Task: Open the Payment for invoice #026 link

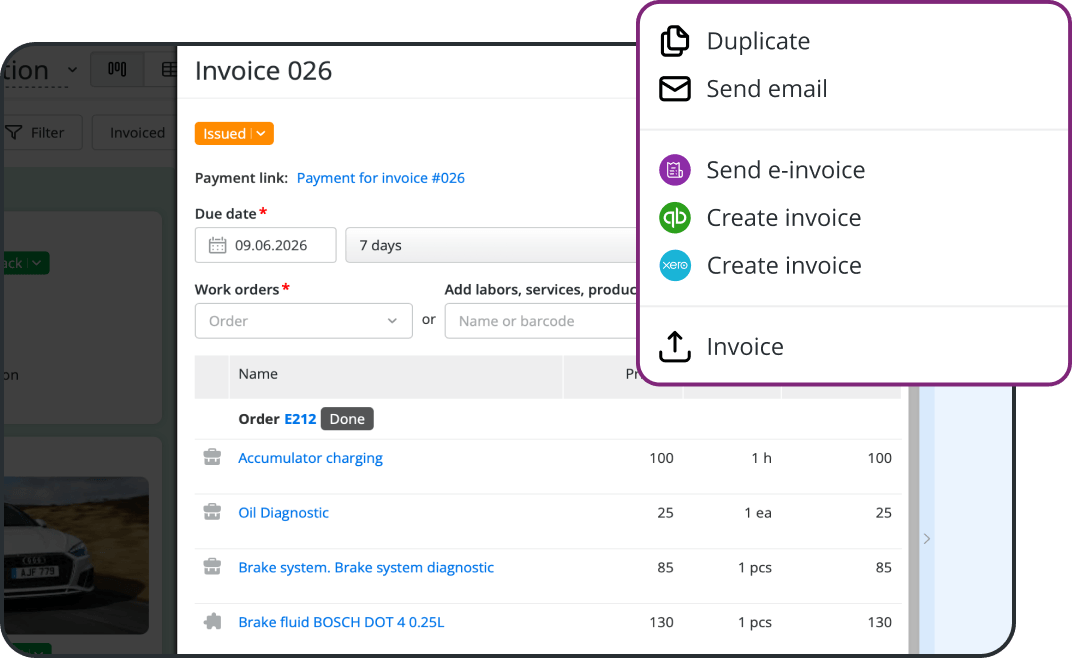Action: point(381,178)
